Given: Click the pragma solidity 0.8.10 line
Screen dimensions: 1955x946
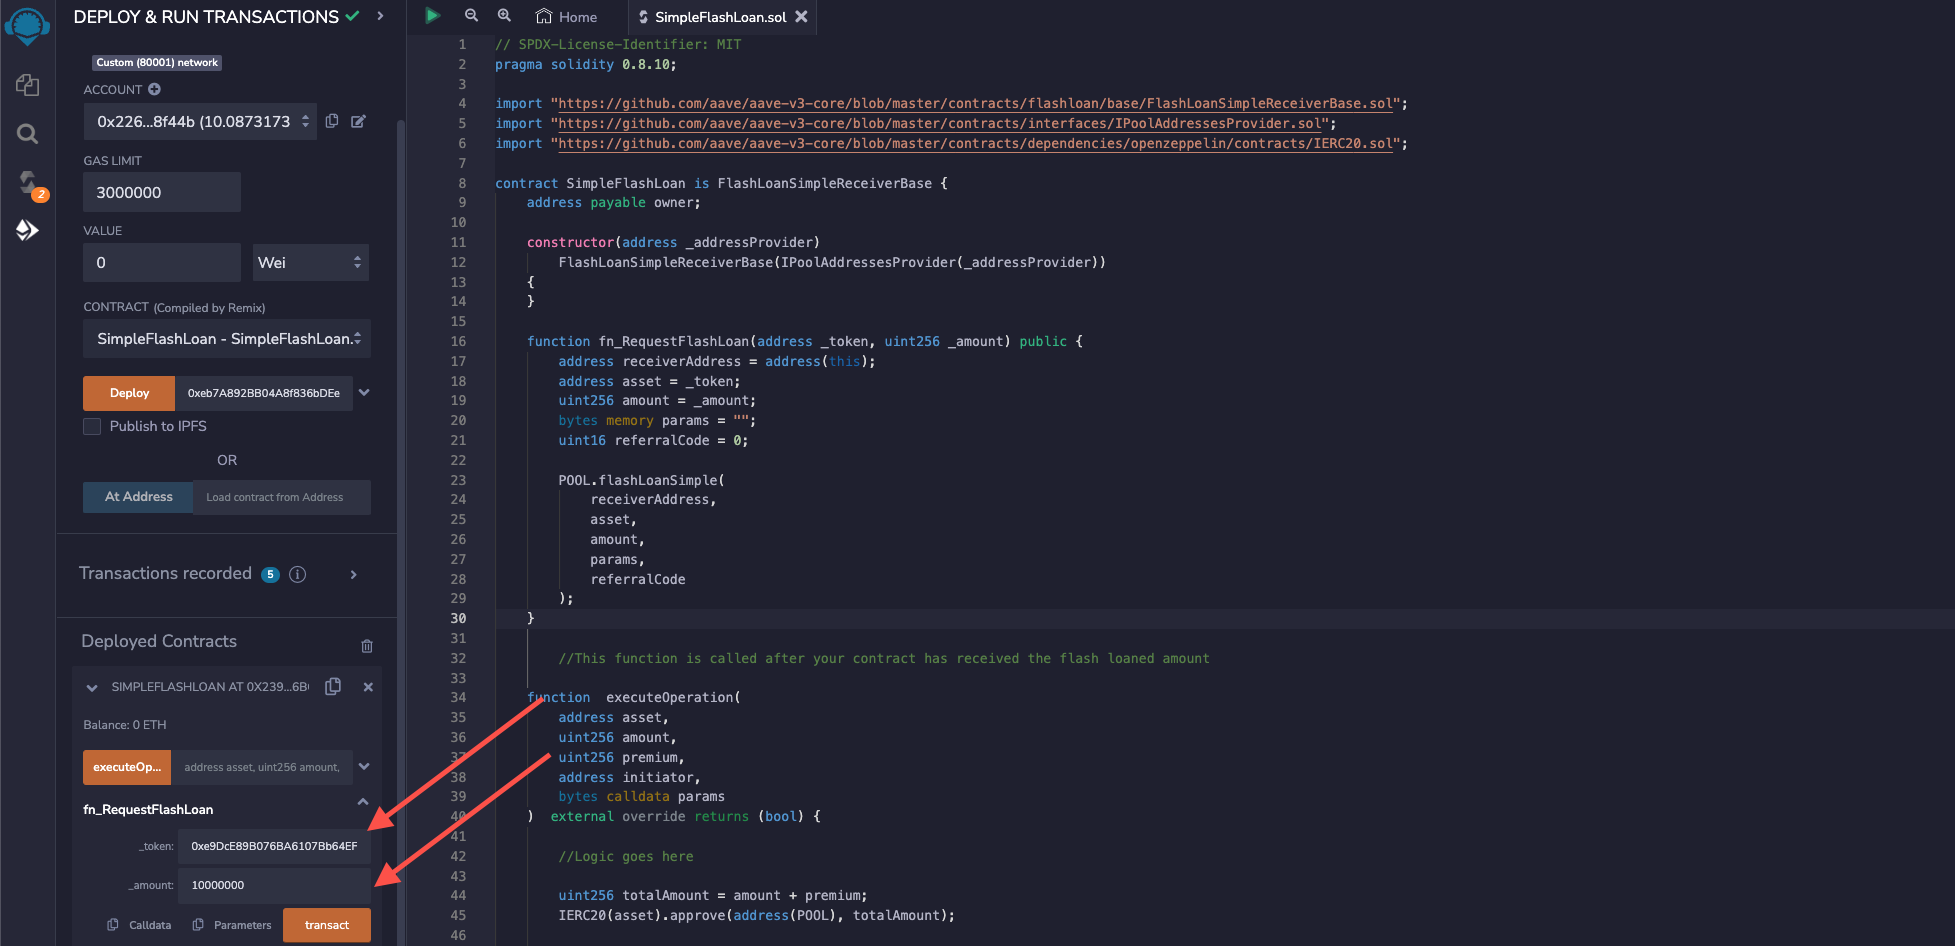Looking at the screenshot, I should point(586,64).
